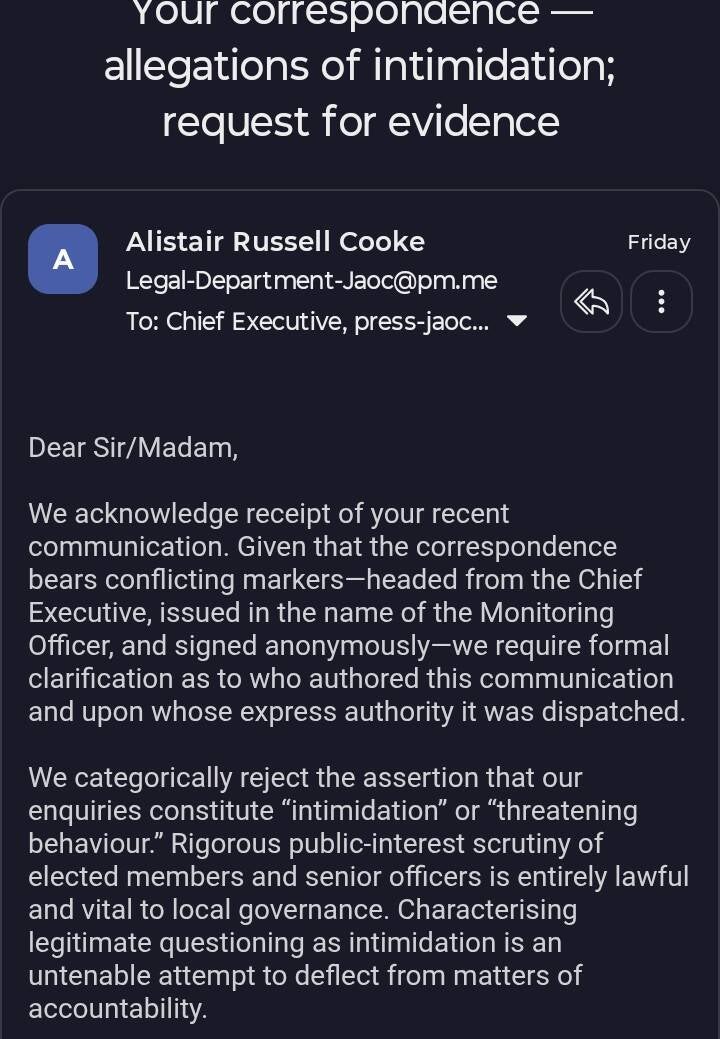The height and width of the screenshot is (1039, 720).
Task: Tap the paragraph starting 'We categorically reject'
Action: coord(358,893)
